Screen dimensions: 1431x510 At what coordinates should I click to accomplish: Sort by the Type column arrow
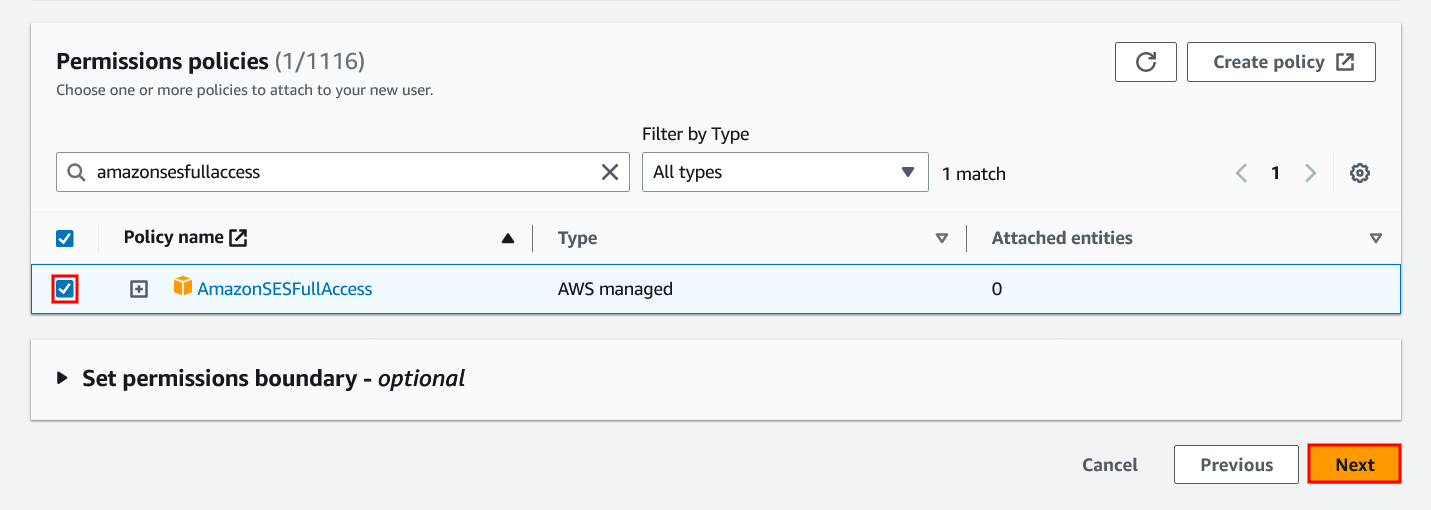point(941,238)
